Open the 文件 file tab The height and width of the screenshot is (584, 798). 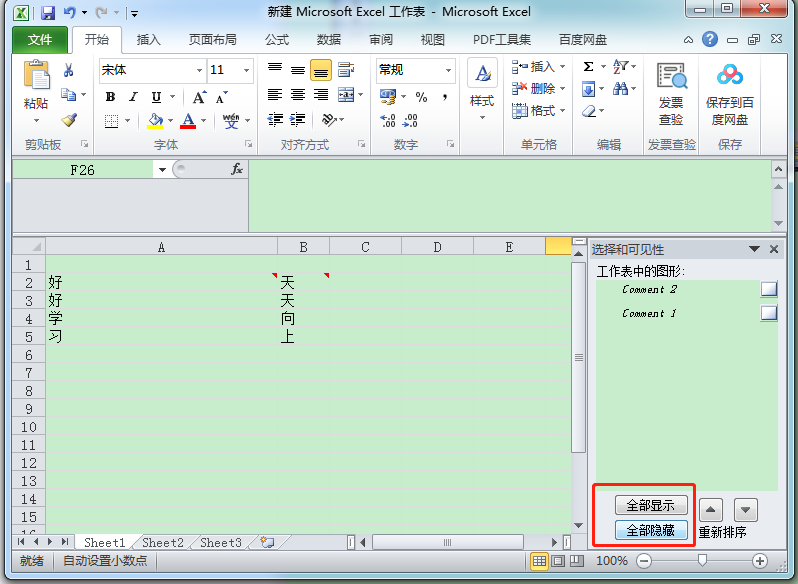tap(40, 40)
